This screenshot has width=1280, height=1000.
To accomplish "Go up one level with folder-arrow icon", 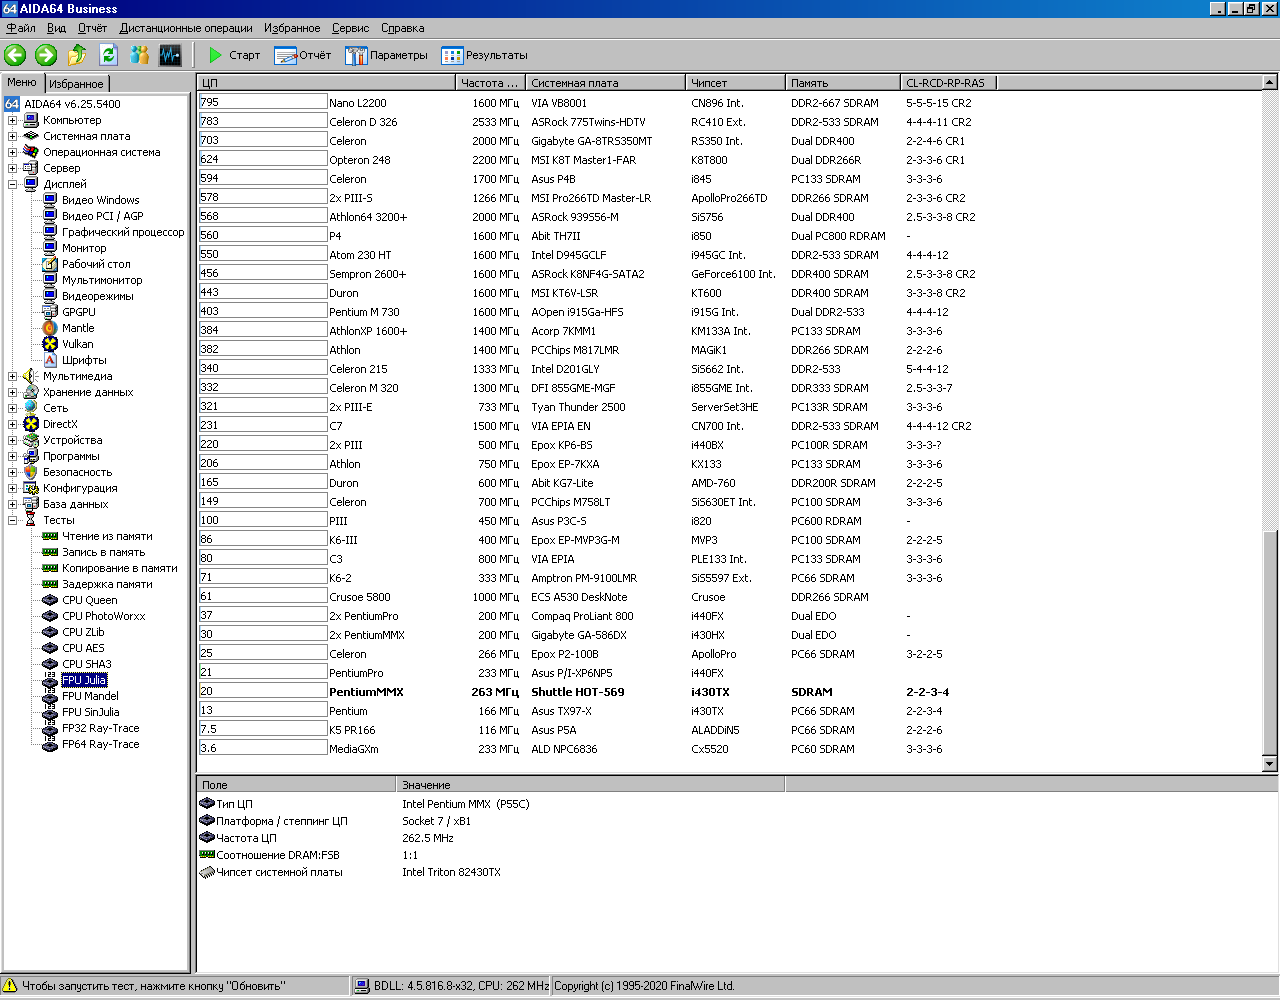I will pyautogui.click(x=77, y=55).
